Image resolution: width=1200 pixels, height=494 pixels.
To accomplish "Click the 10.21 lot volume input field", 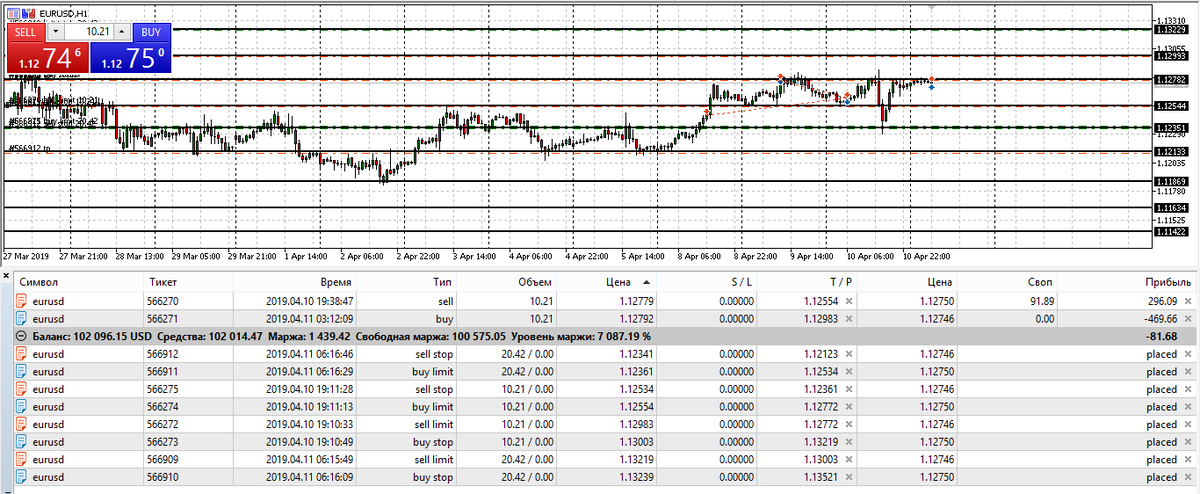I will 89,31.
